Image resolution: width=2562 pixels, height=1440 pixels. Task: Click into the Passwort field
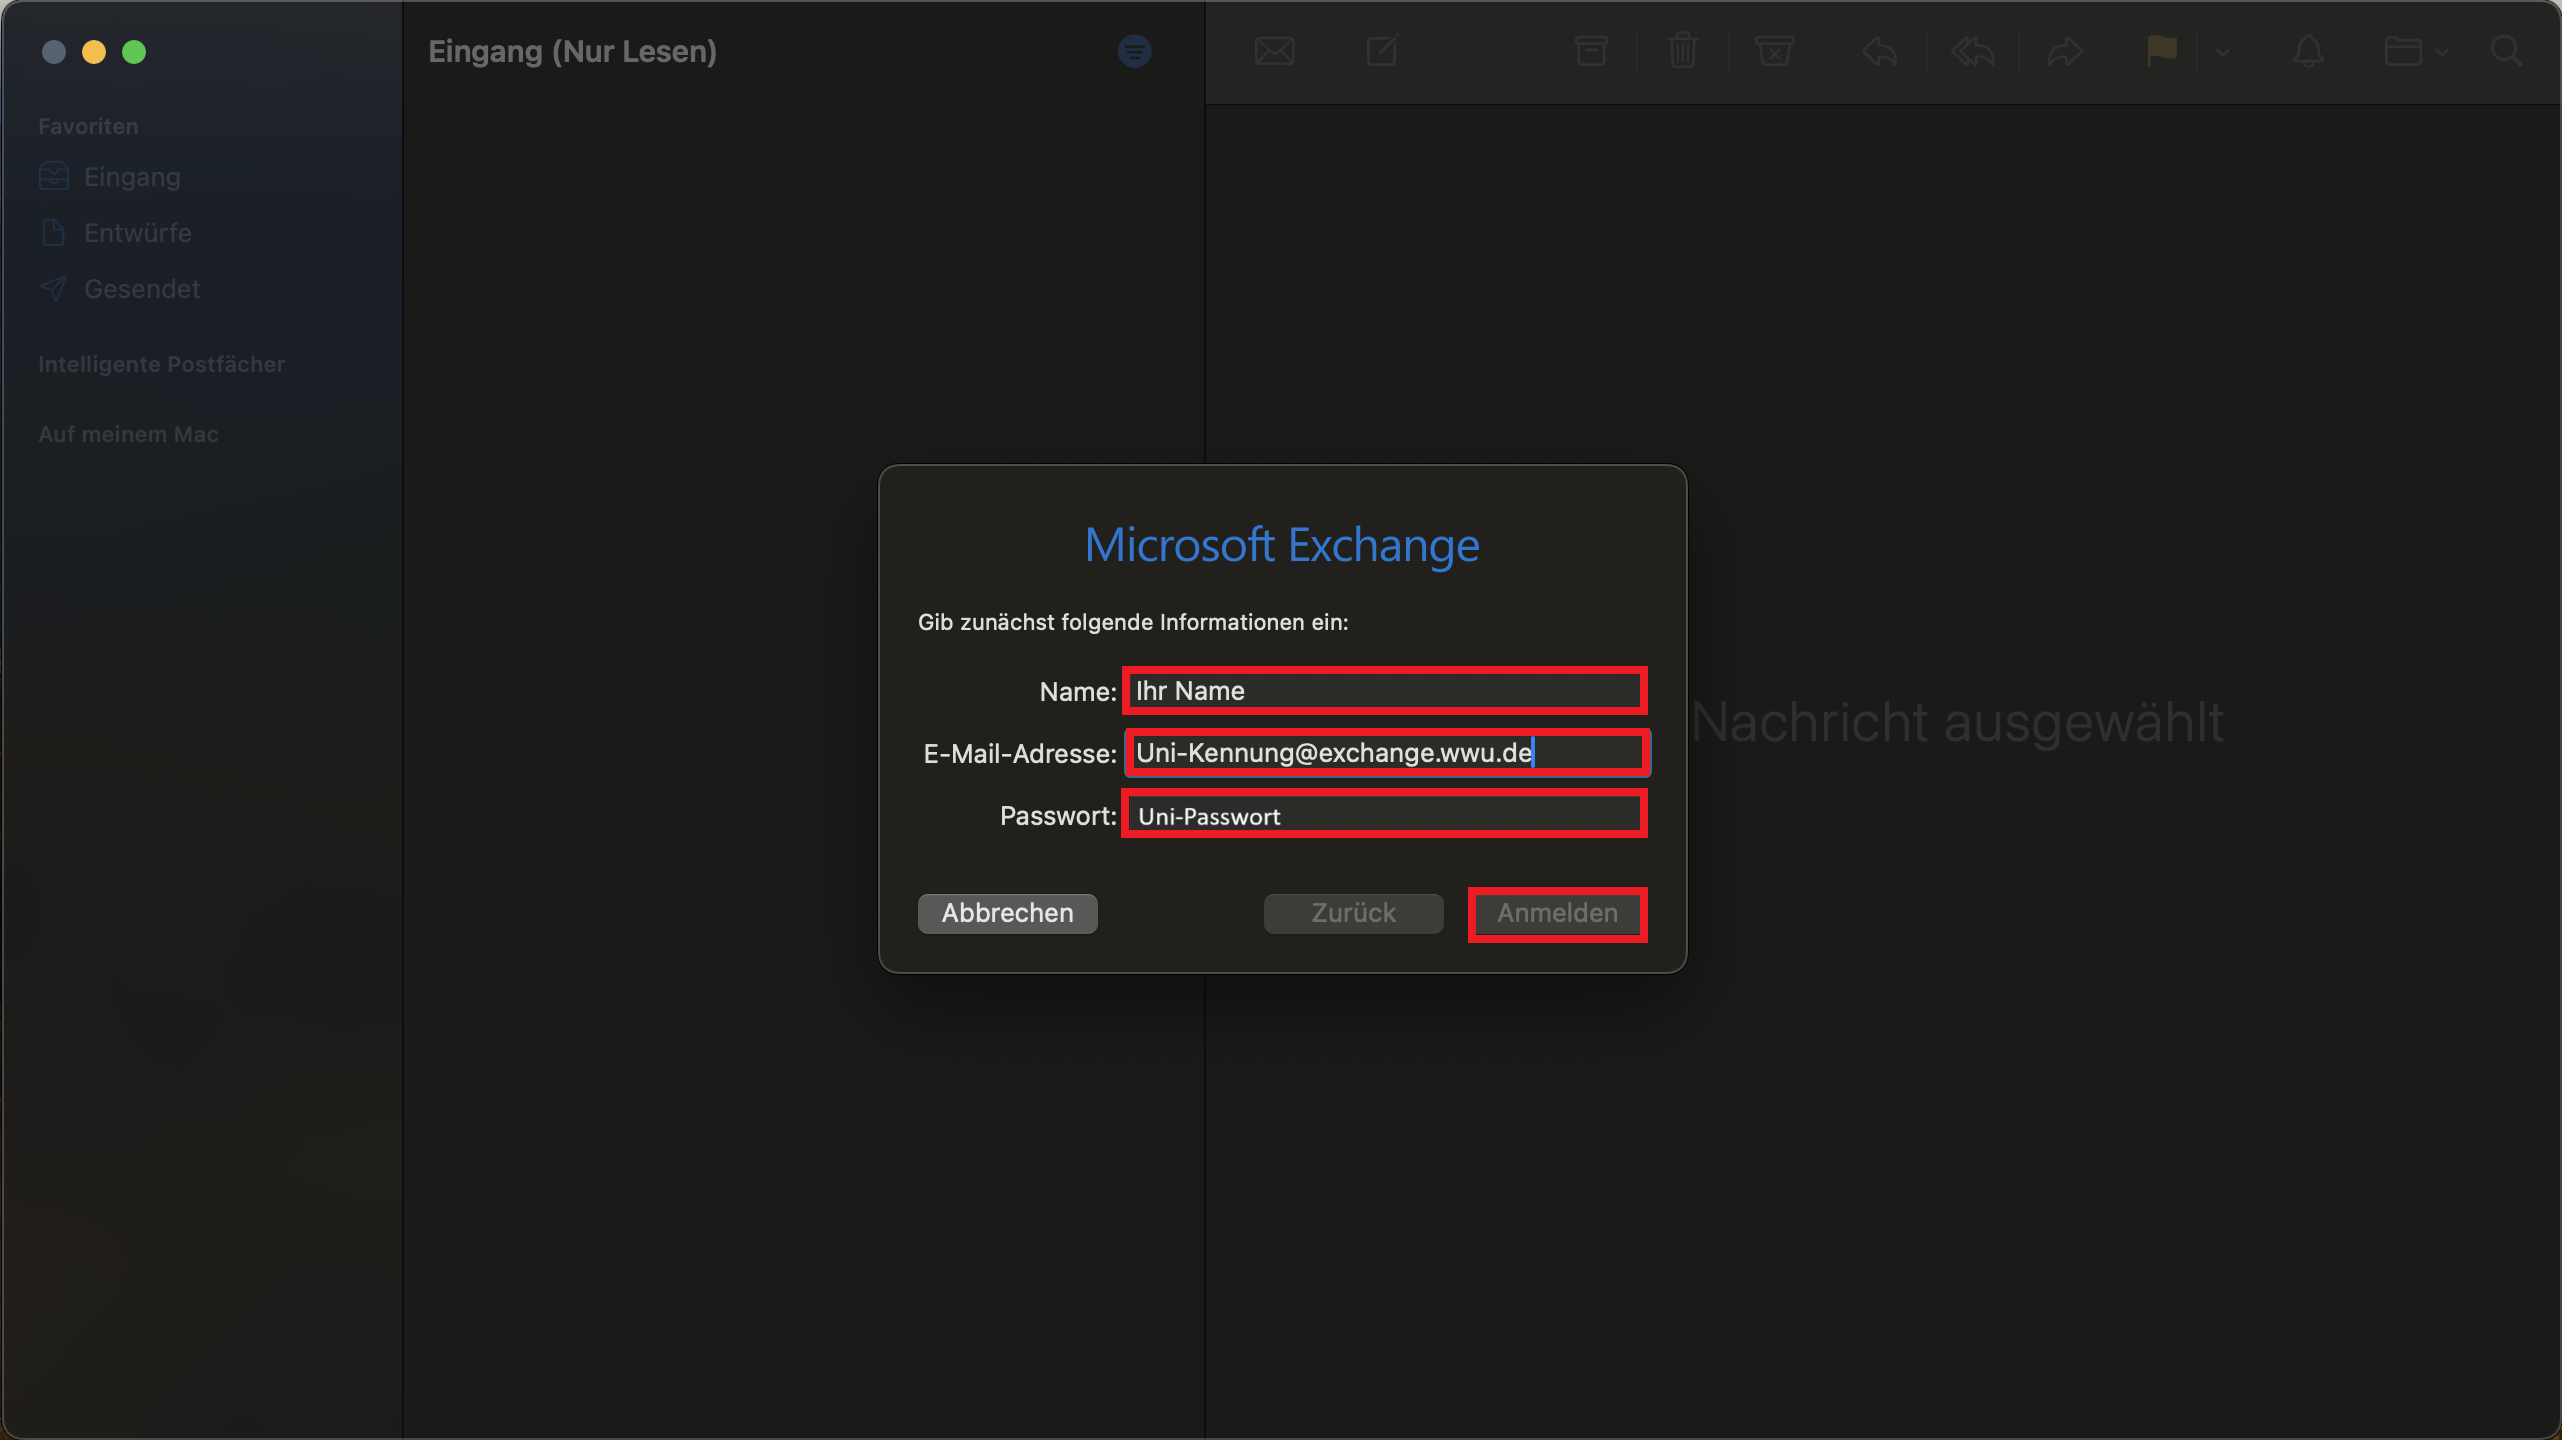coord(1384,815)
